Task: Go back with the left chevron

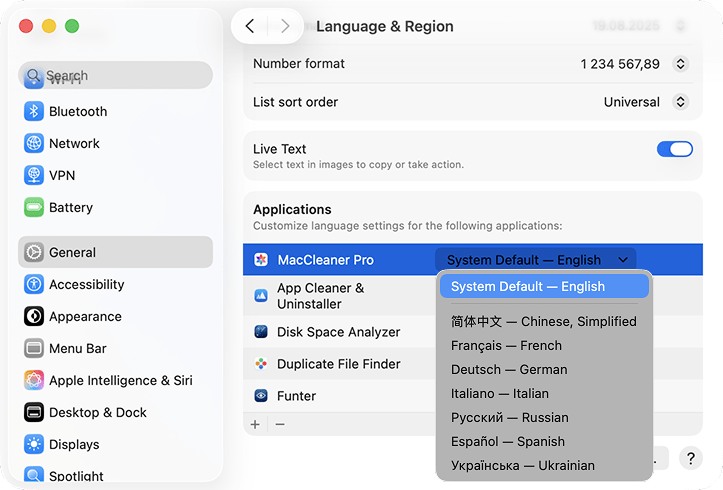Action: 250,26
